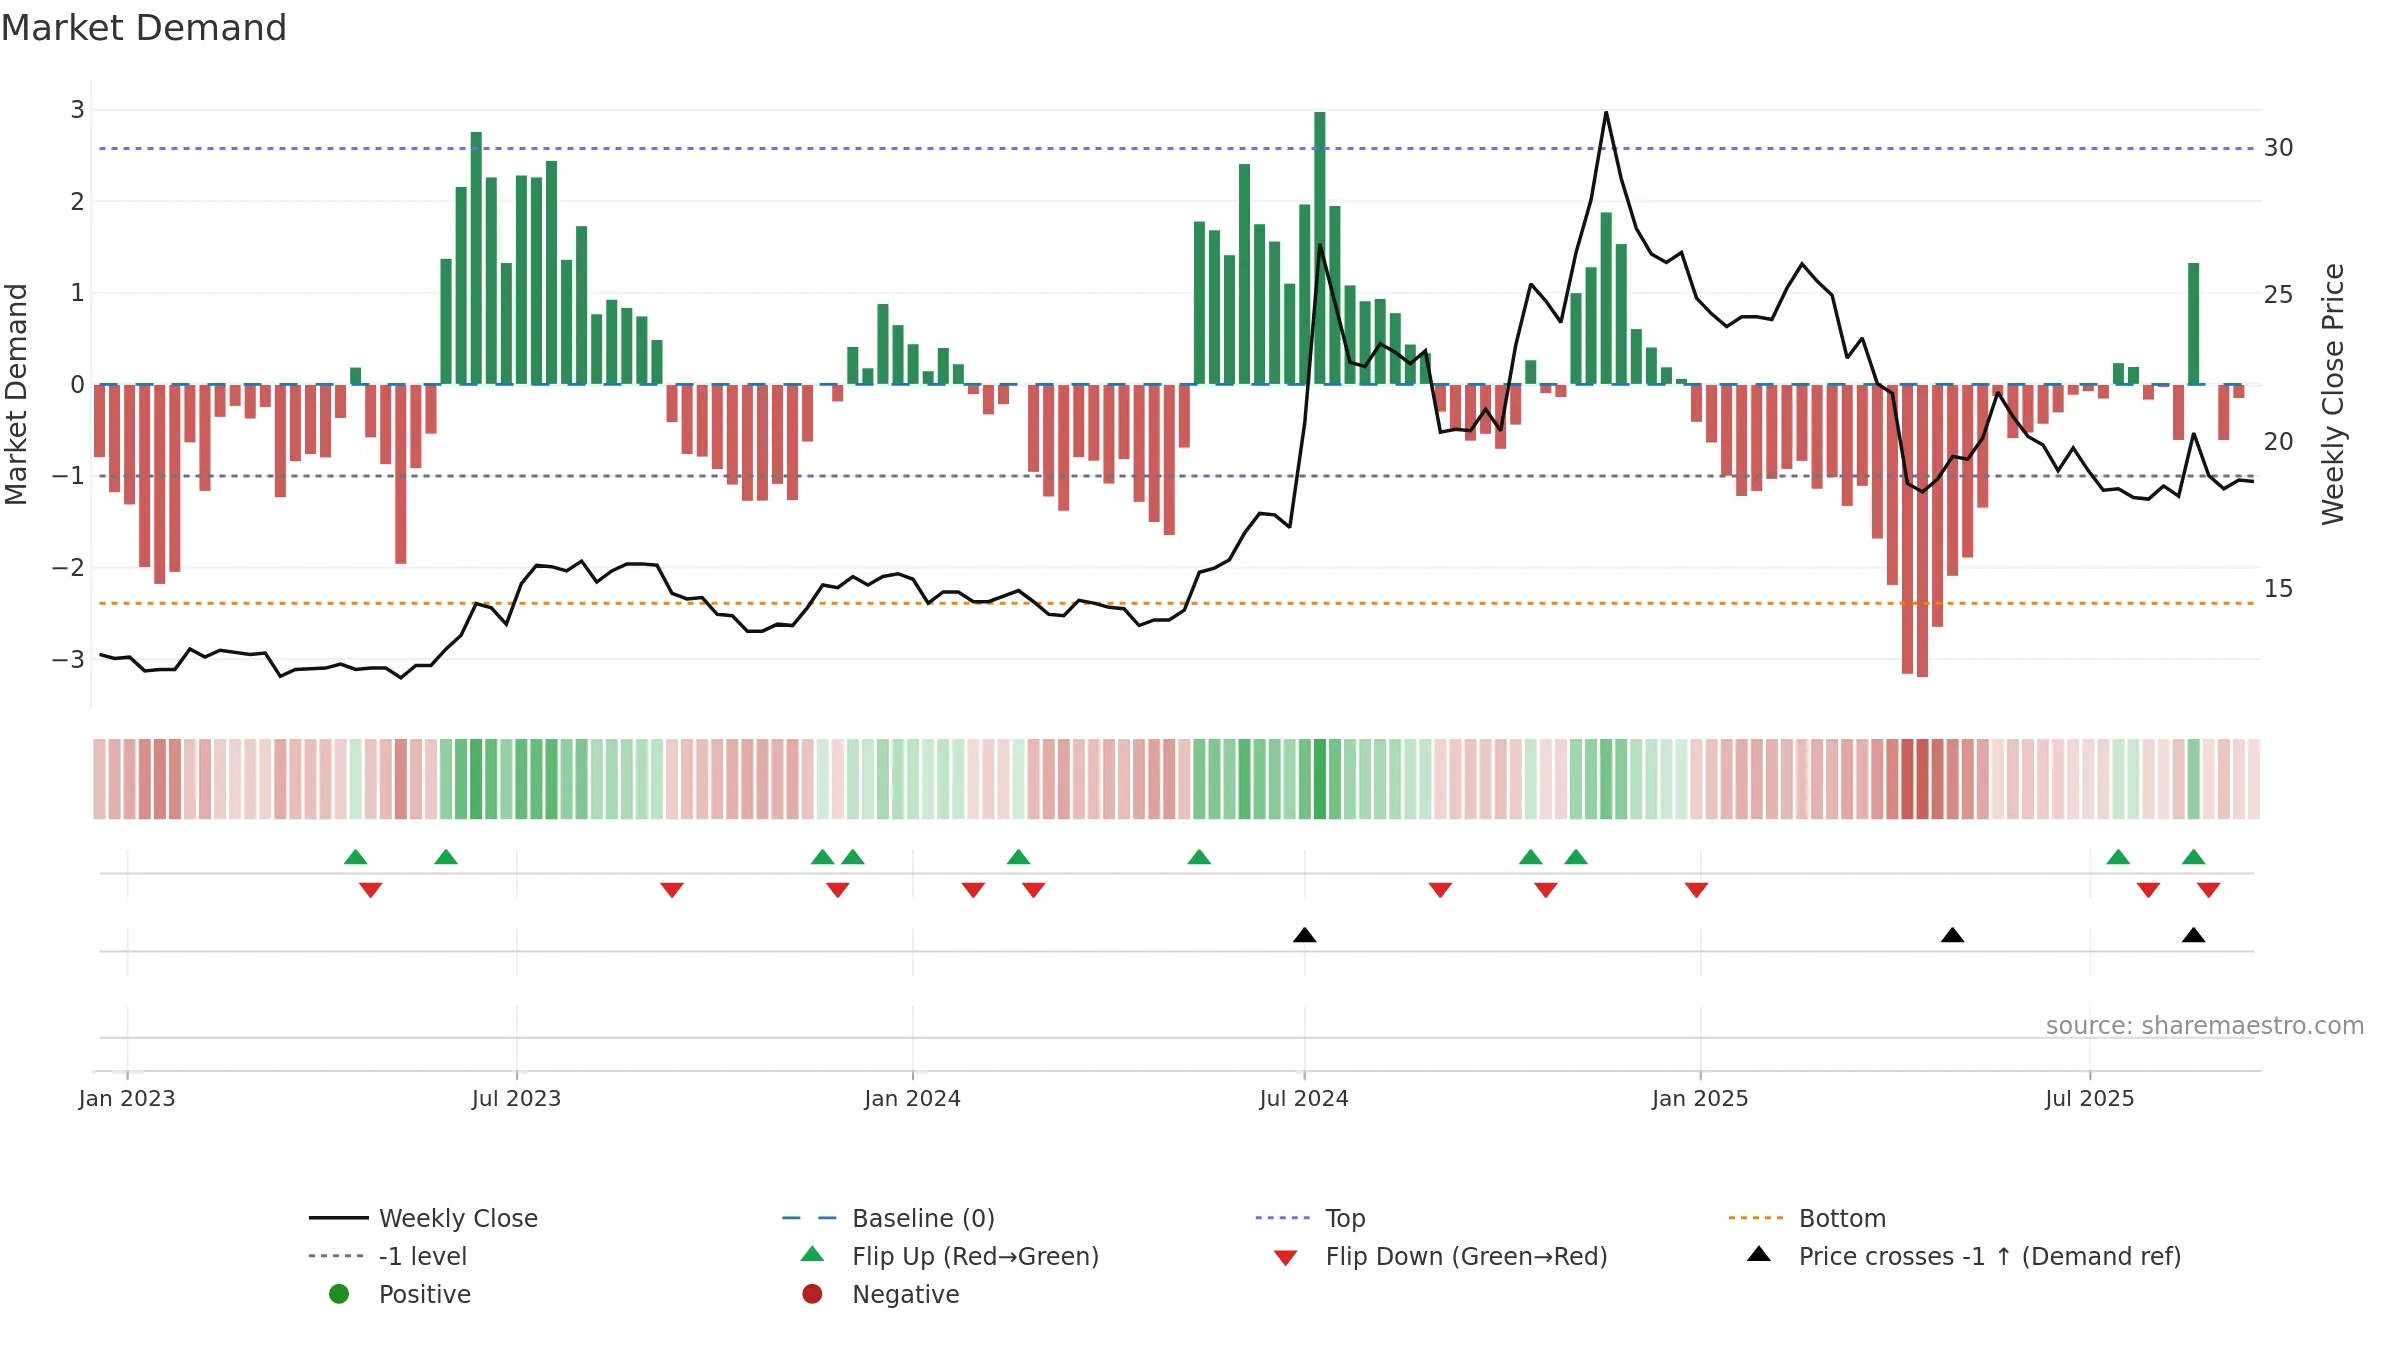
Task: Click the Market Demand y-axis title
Action: [16, 394]
